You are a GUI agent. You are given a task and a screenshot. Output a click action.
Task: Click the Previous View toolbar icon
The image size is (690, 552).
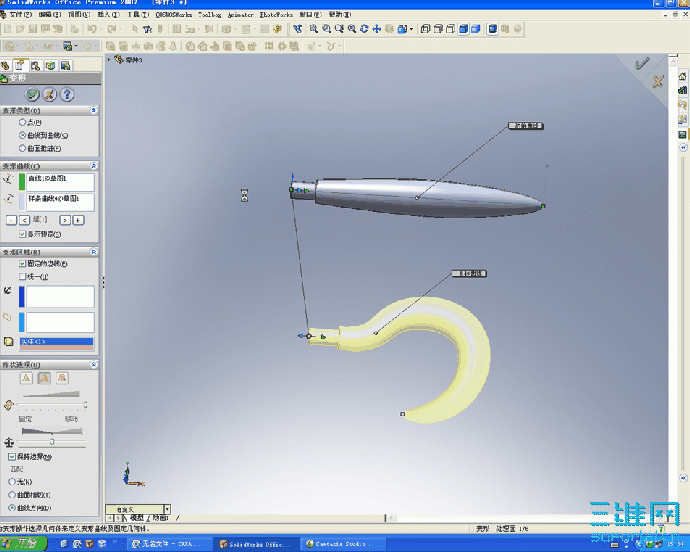(x=298, y=29)
